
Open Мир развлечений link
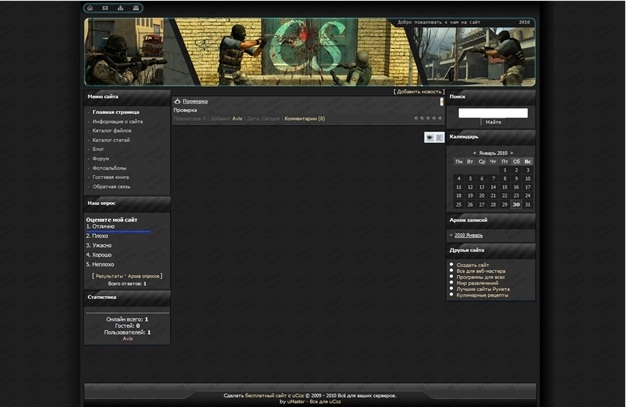point(477,283)
